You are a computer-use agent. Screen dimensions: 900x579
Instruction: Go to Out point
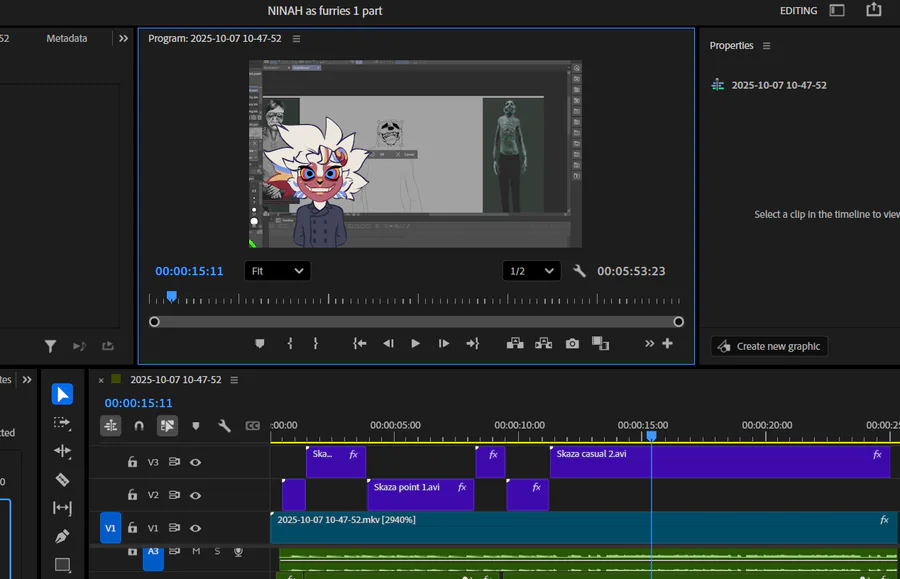pos(472,344)
